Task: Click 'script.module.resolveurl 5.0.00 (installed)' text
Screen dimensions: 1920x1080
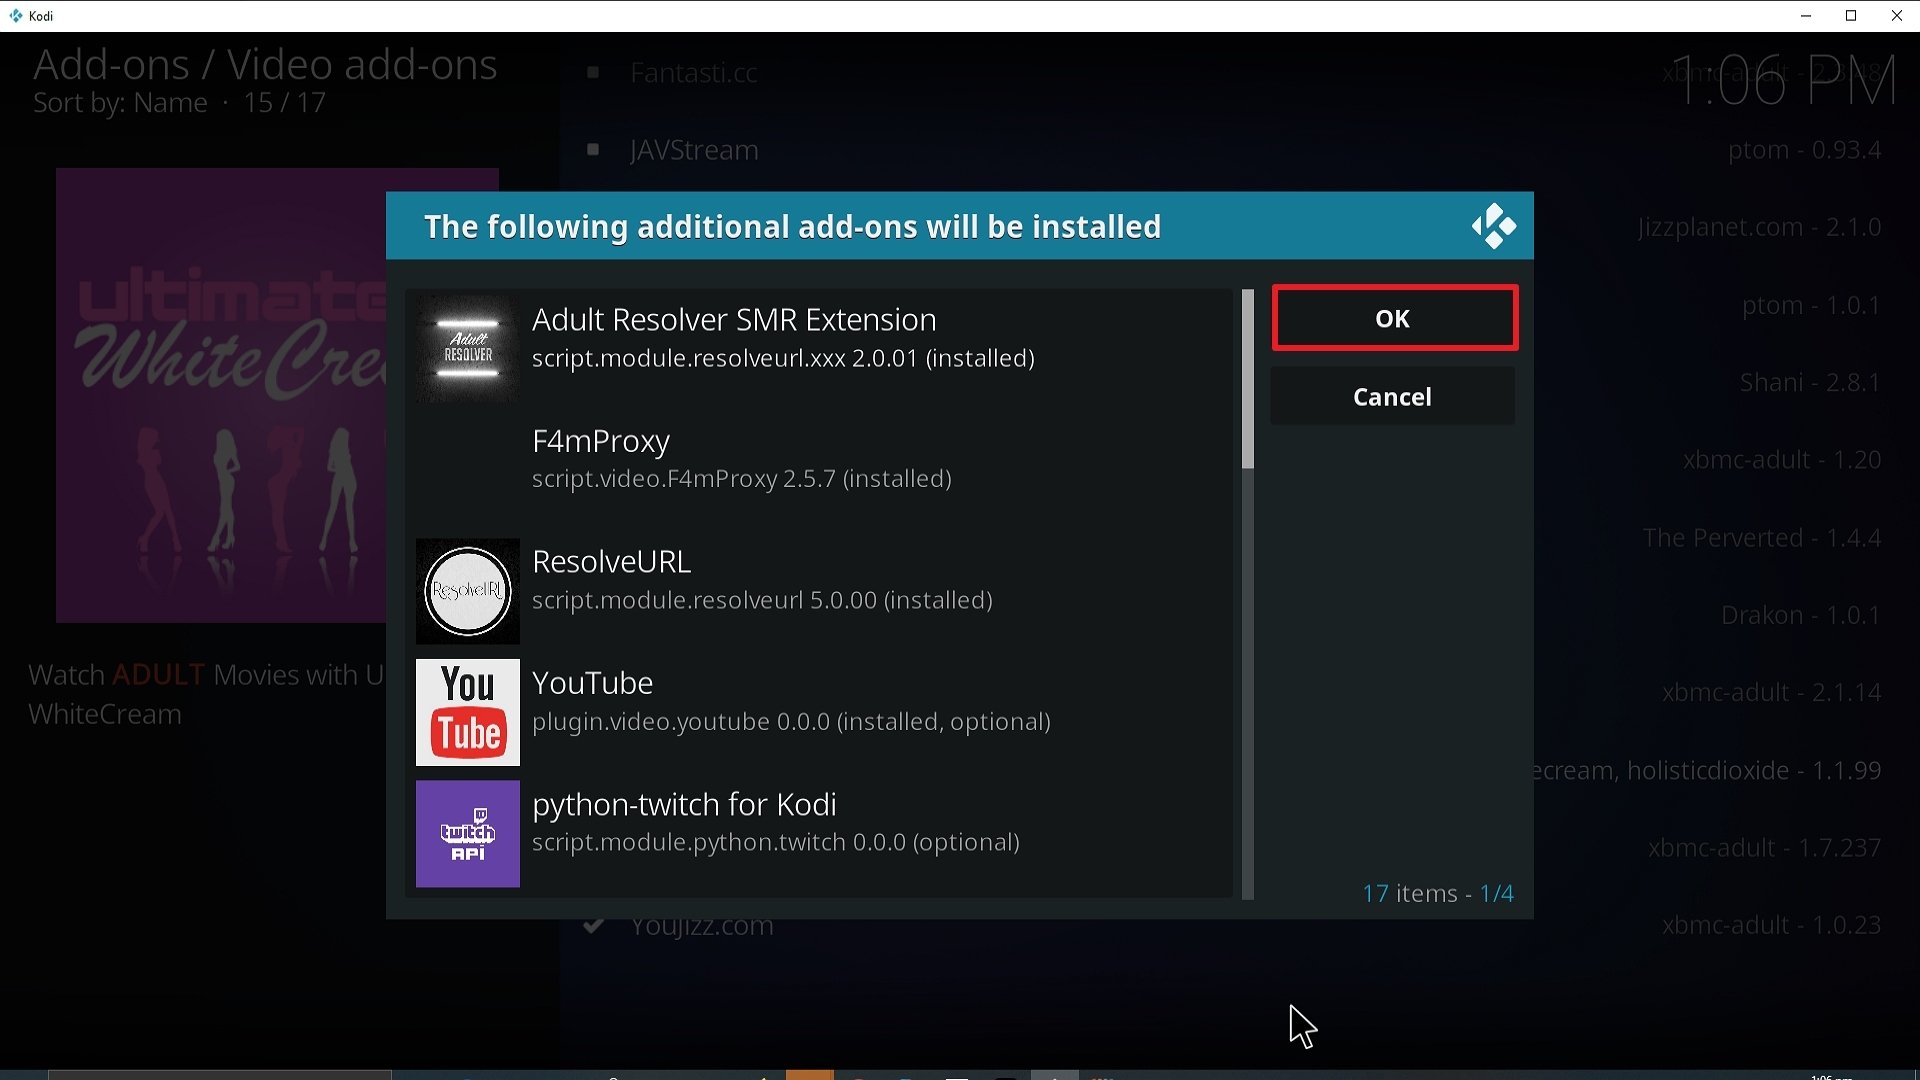Action: tap(762, 600)
